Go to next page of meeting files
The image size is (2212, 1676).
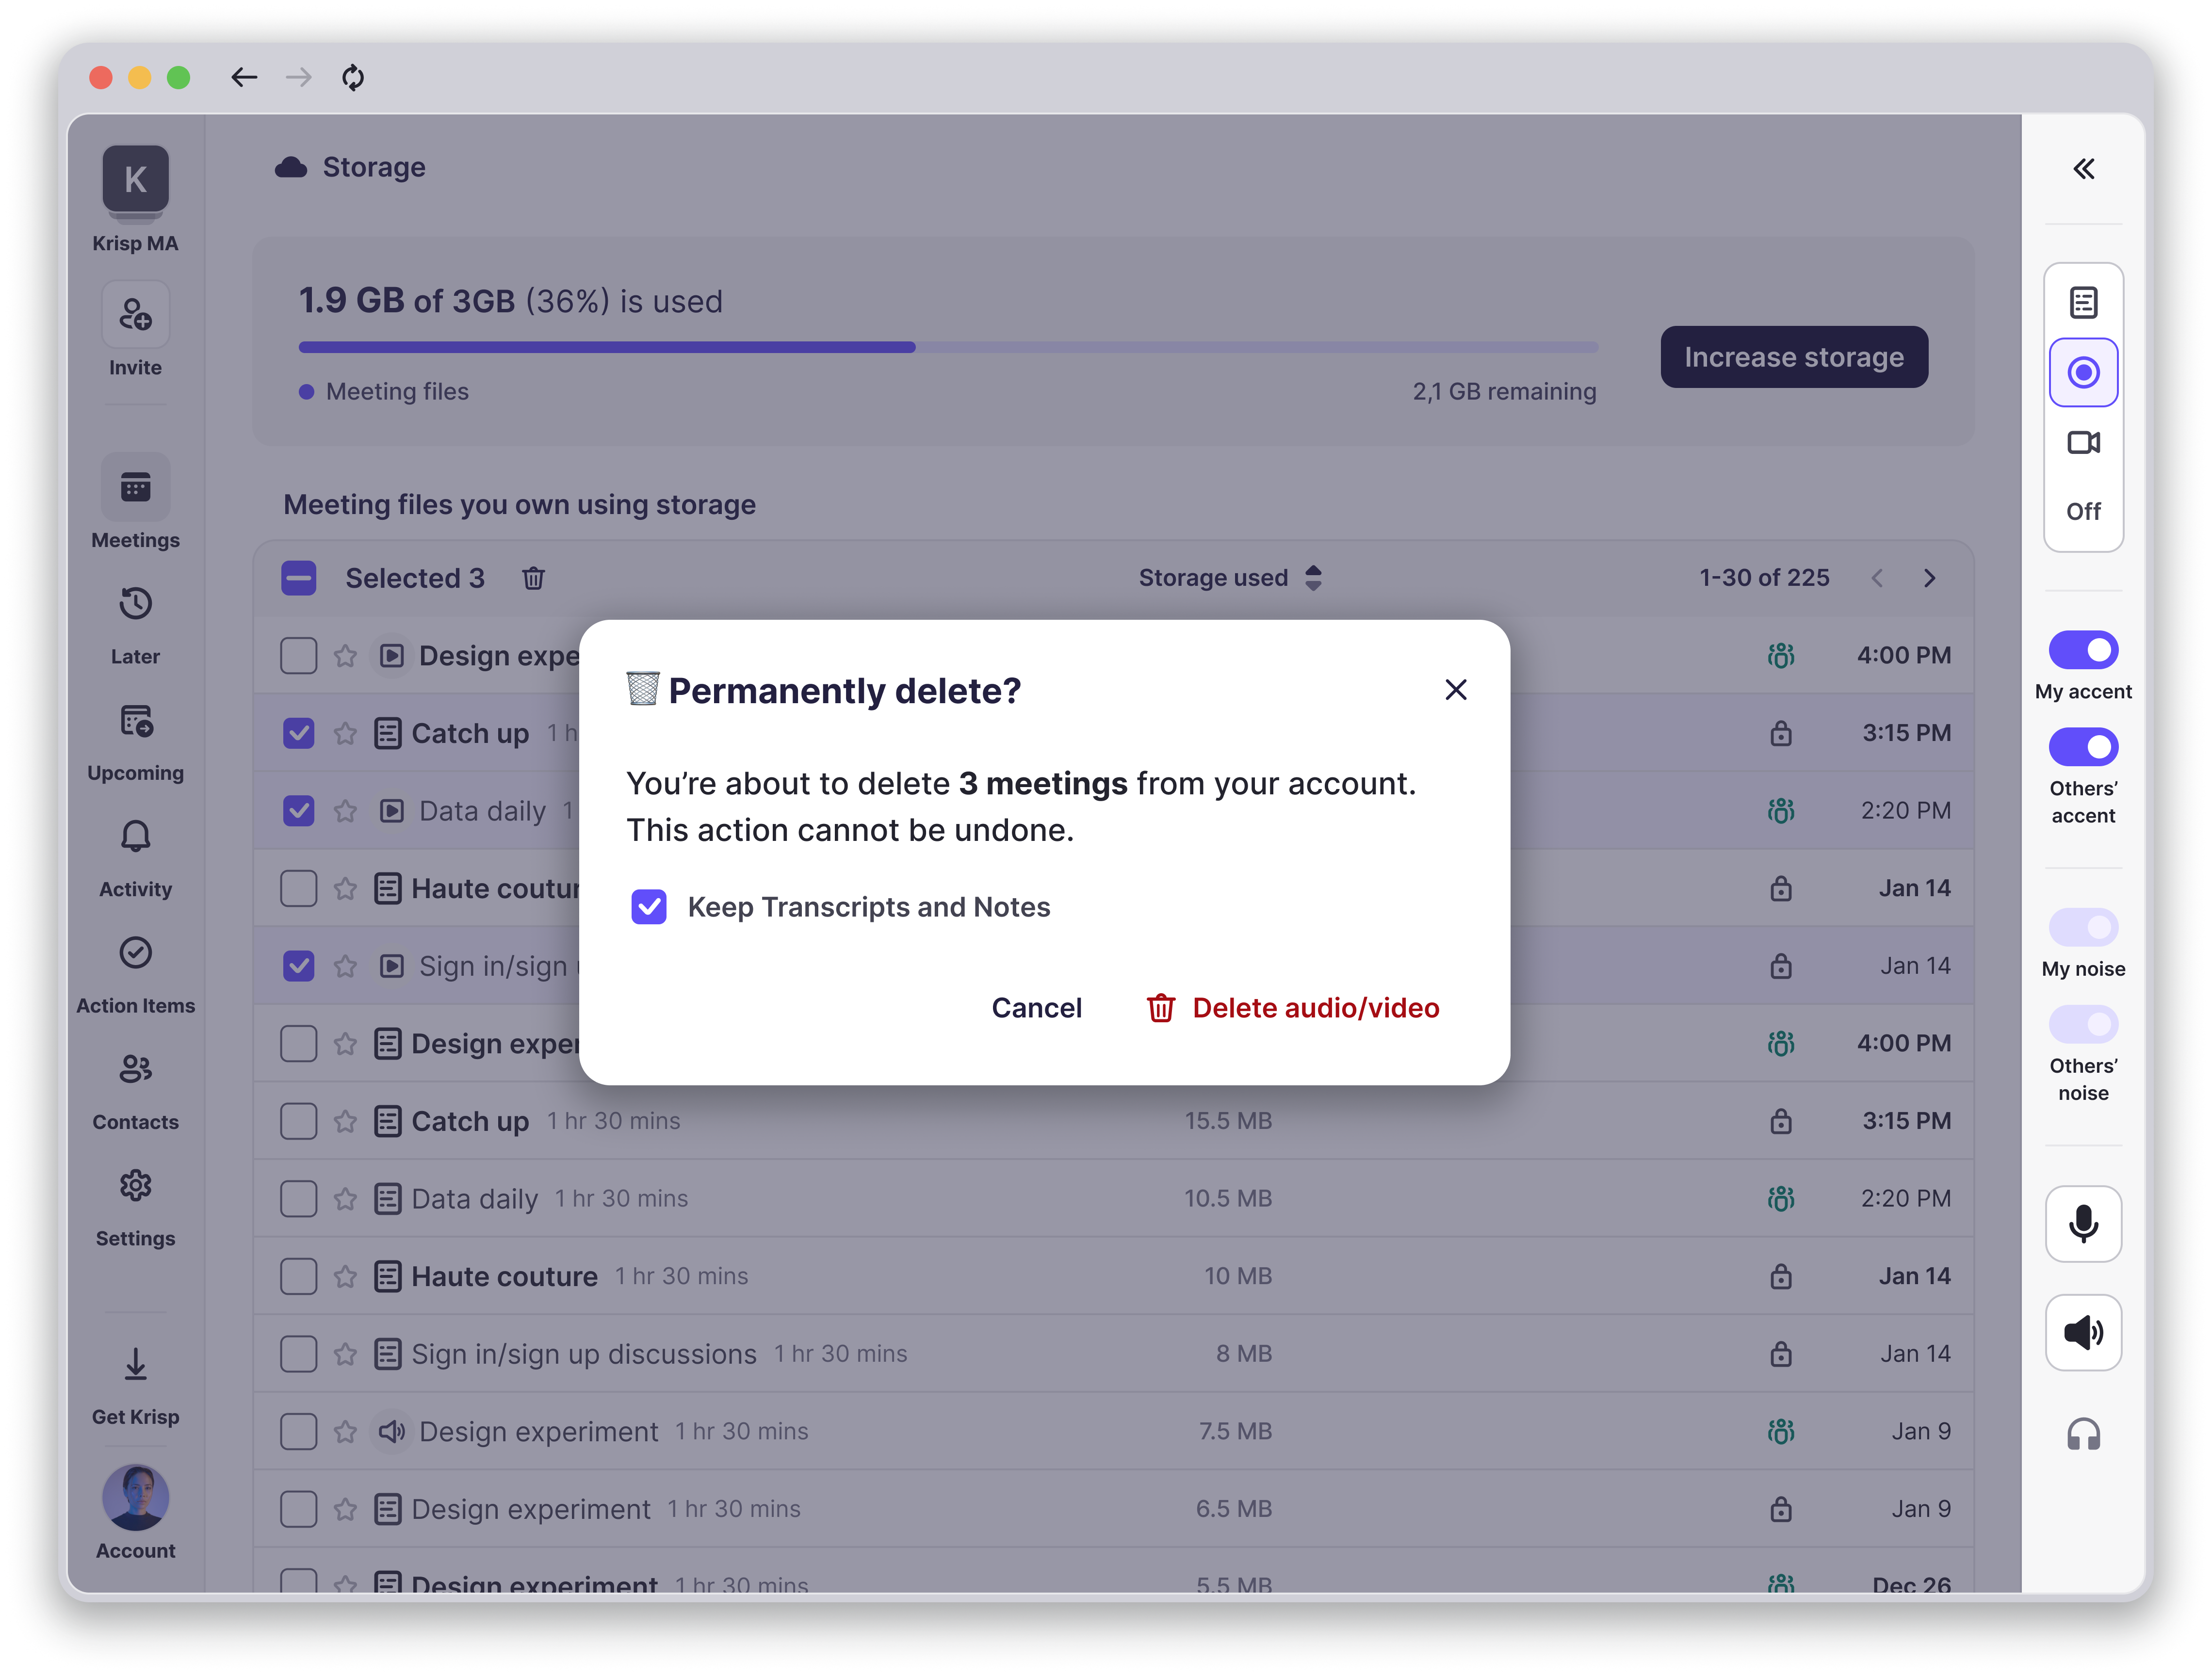tap(1929, 578)
